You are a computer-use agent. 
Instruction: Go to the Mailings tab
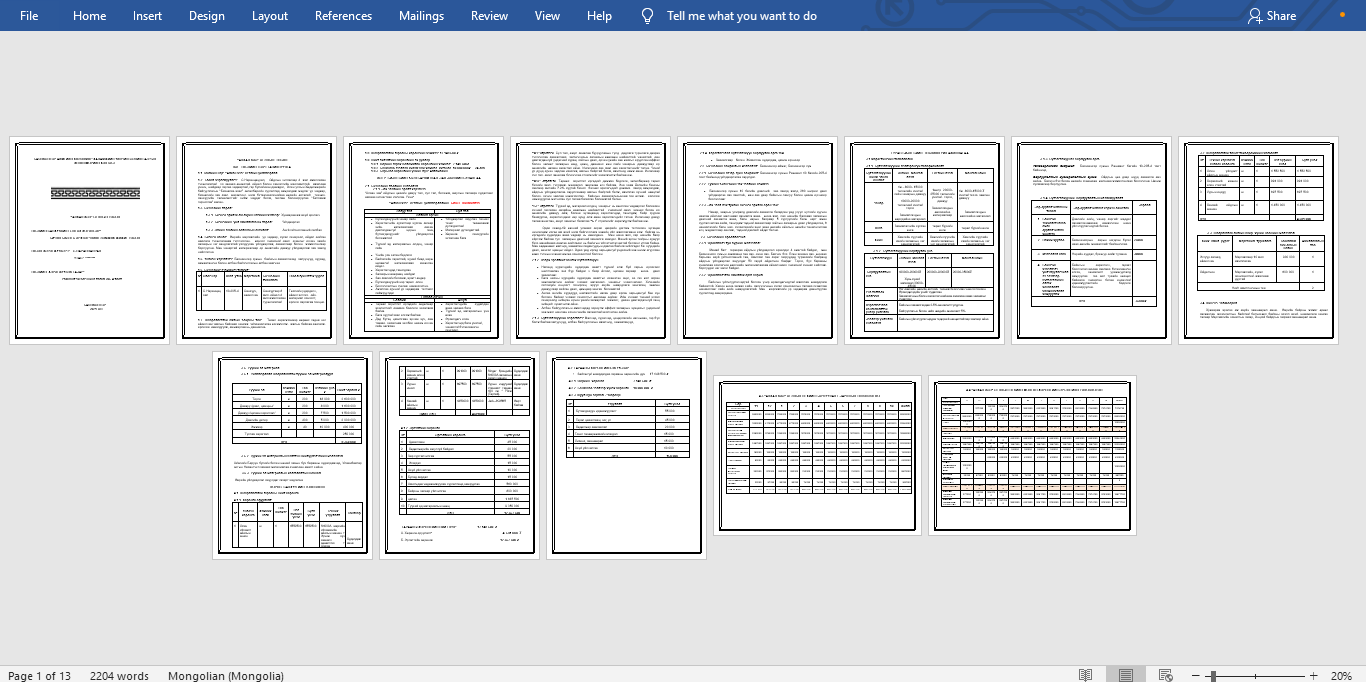point(421,16)
